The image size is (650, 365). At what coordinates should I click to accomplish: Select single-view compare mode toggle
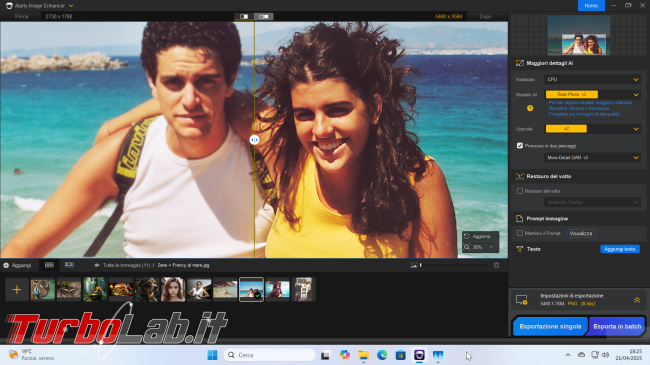tap(244, 17)
